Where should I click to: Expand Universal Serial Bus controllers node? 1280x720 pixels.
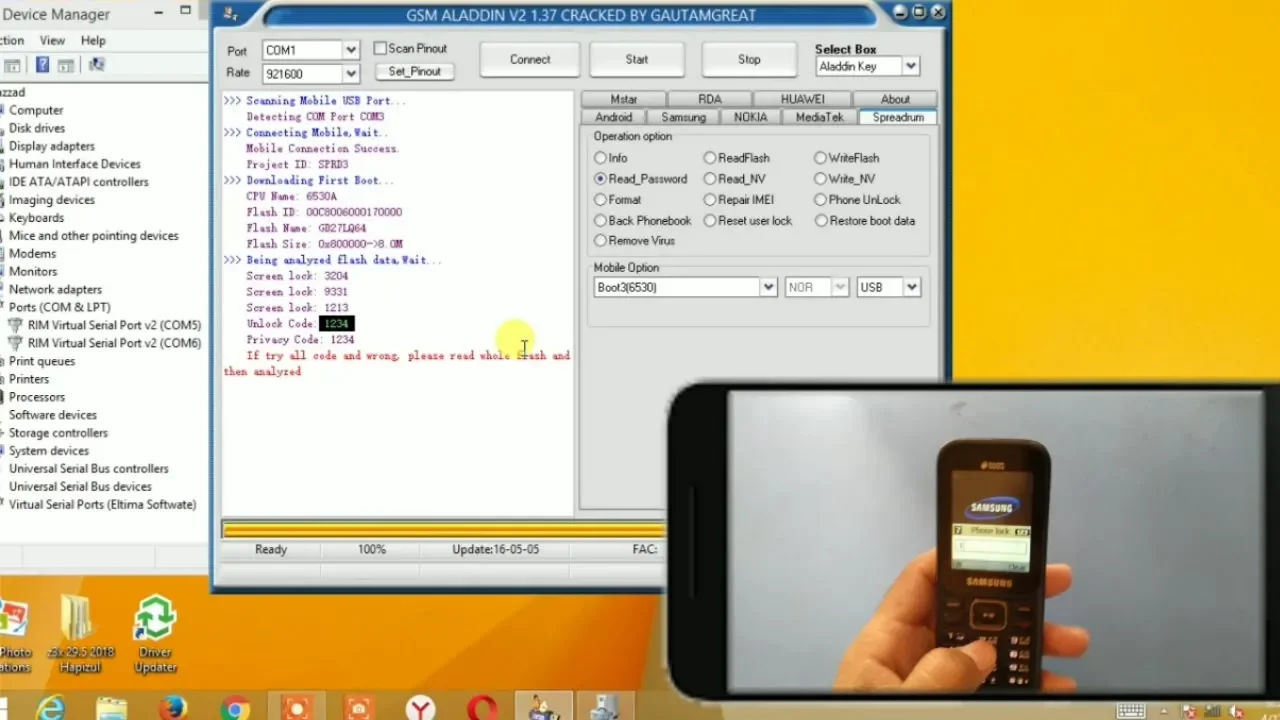[88, 469]
